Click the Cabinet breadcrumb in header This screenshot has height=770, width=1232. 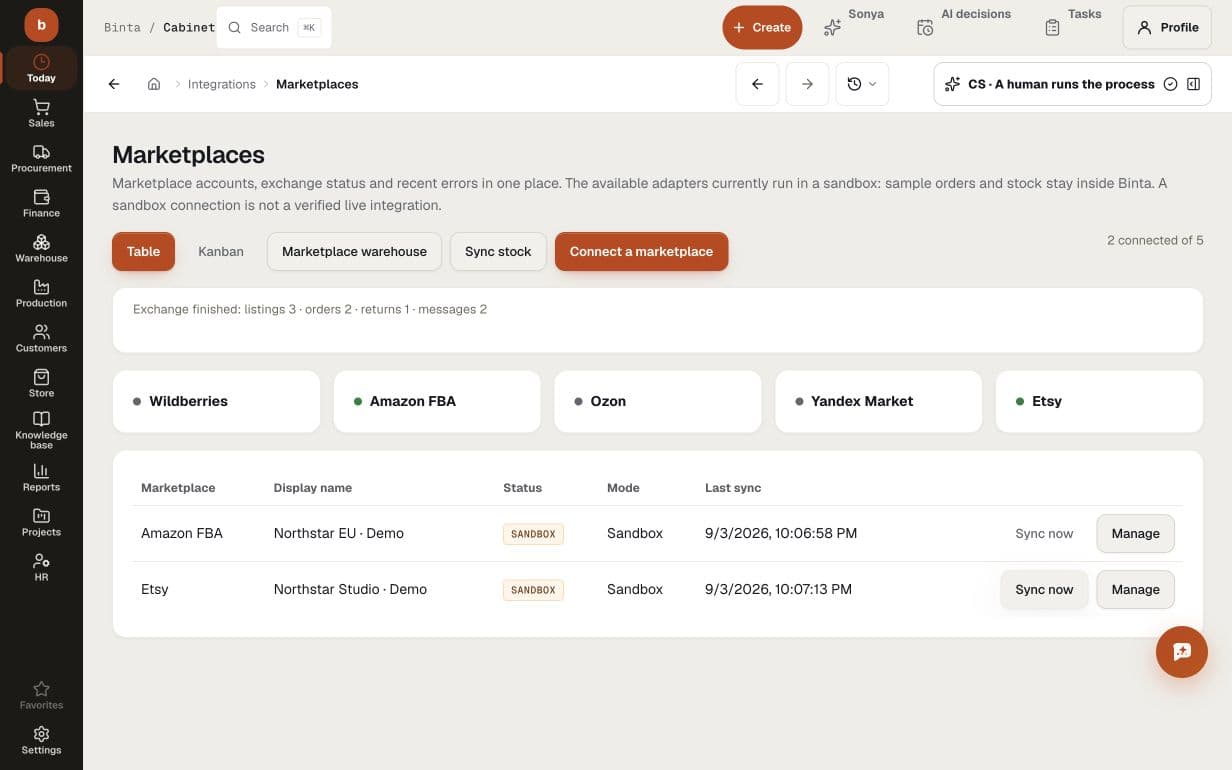[189, 27]
